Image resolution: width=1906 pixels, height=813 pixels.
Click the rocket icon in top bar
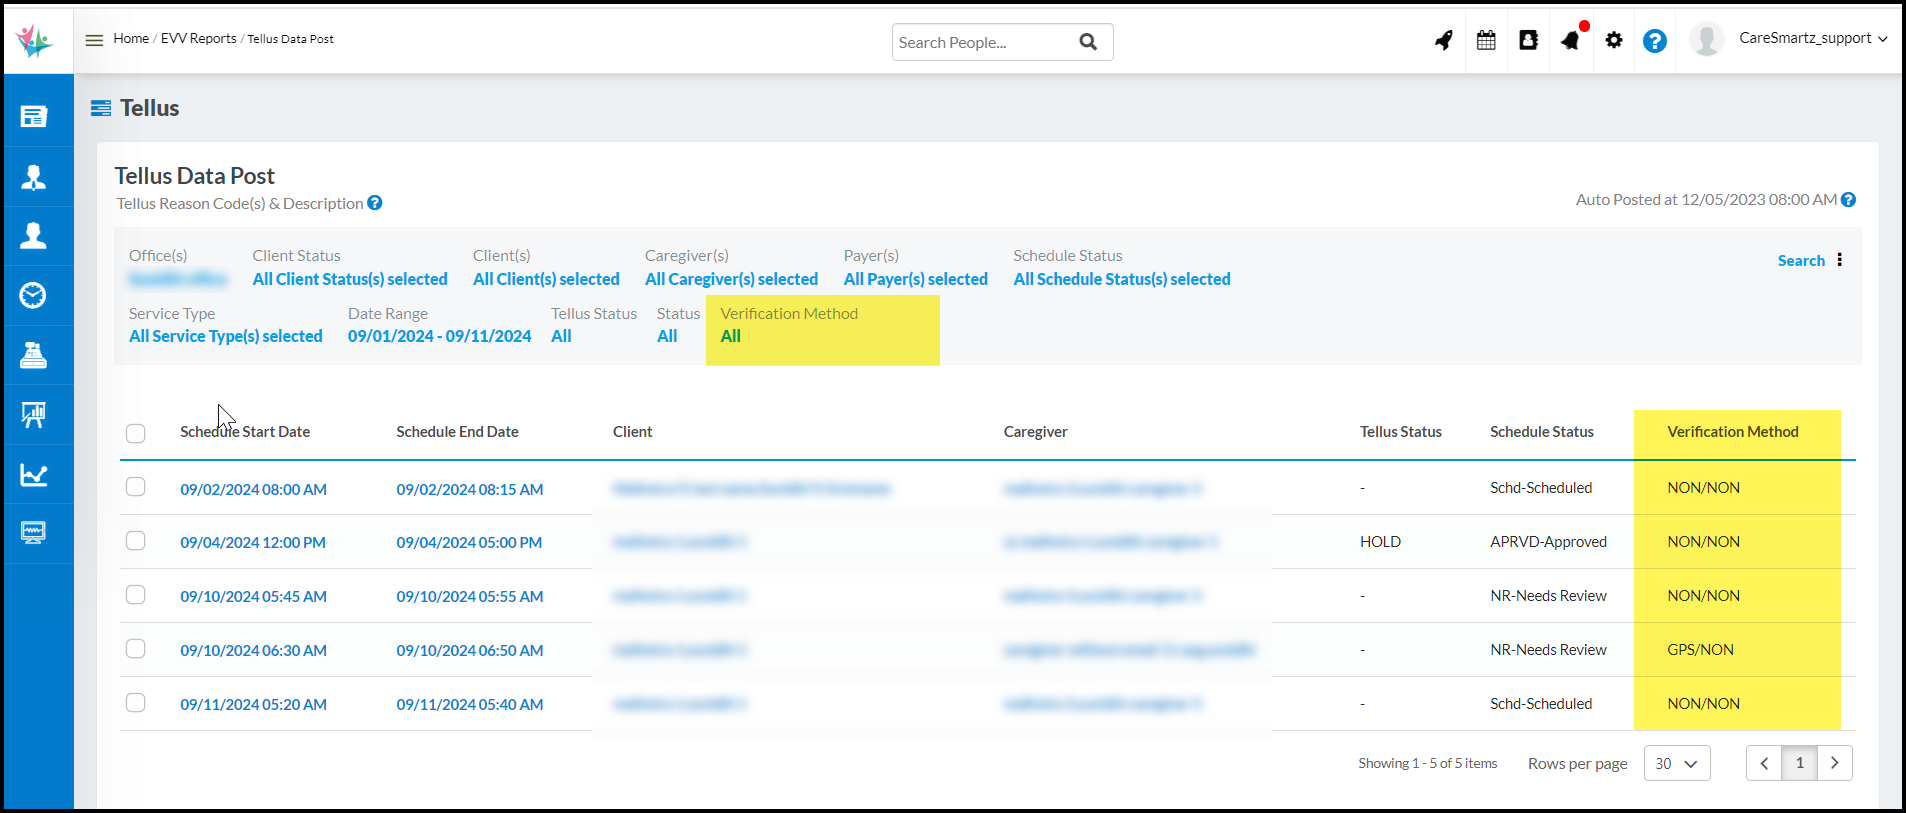pyautogui.click(x=1443, y=41)
